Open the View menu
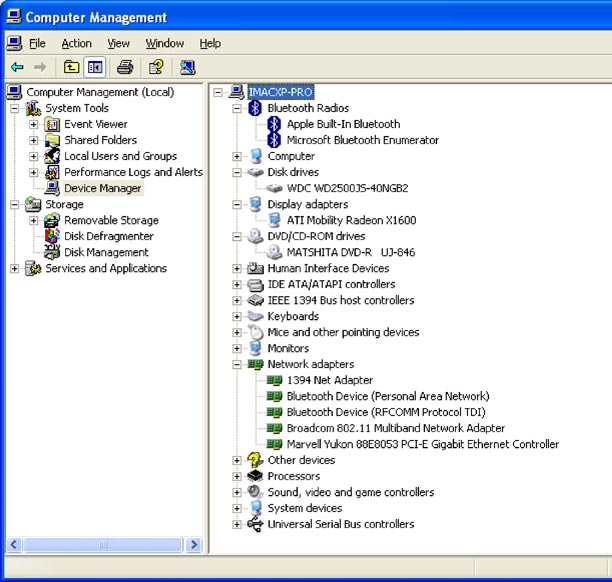 pos(119,43)
